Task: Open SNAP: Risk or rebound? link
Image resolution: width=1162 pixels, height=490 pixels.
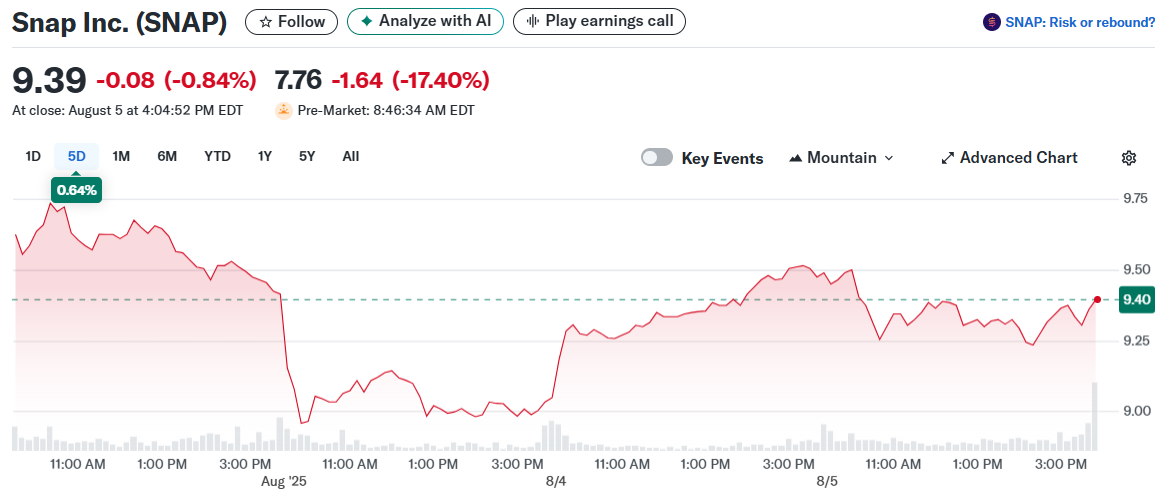Action: pos(1080,23)
